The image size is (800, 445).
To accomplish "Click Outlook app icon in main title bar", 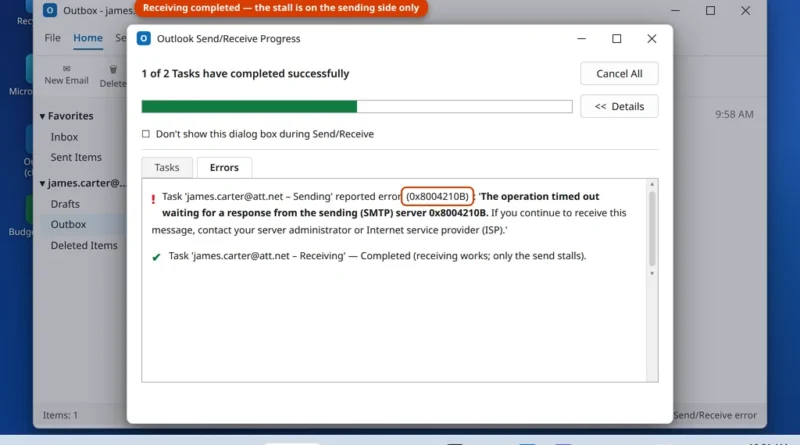I will tap(50, 10).
